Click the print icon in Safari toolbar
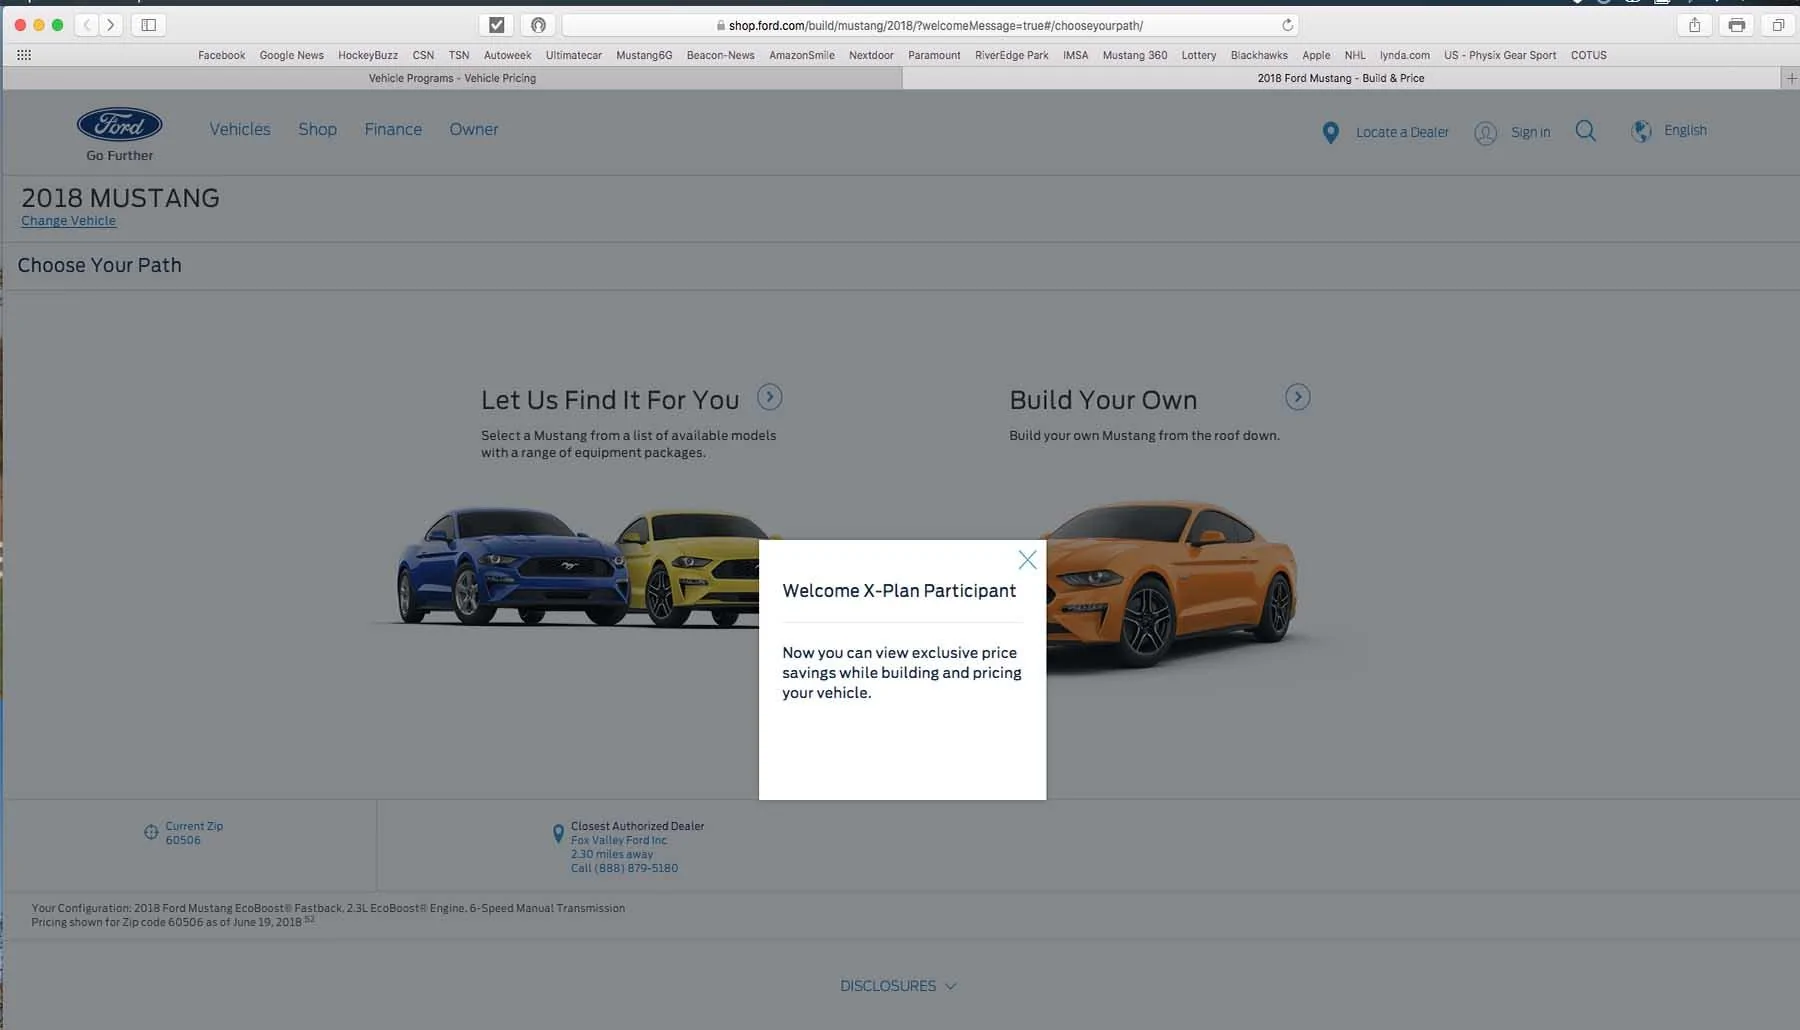The image size is (1800, 1030). pos(1737,25)
